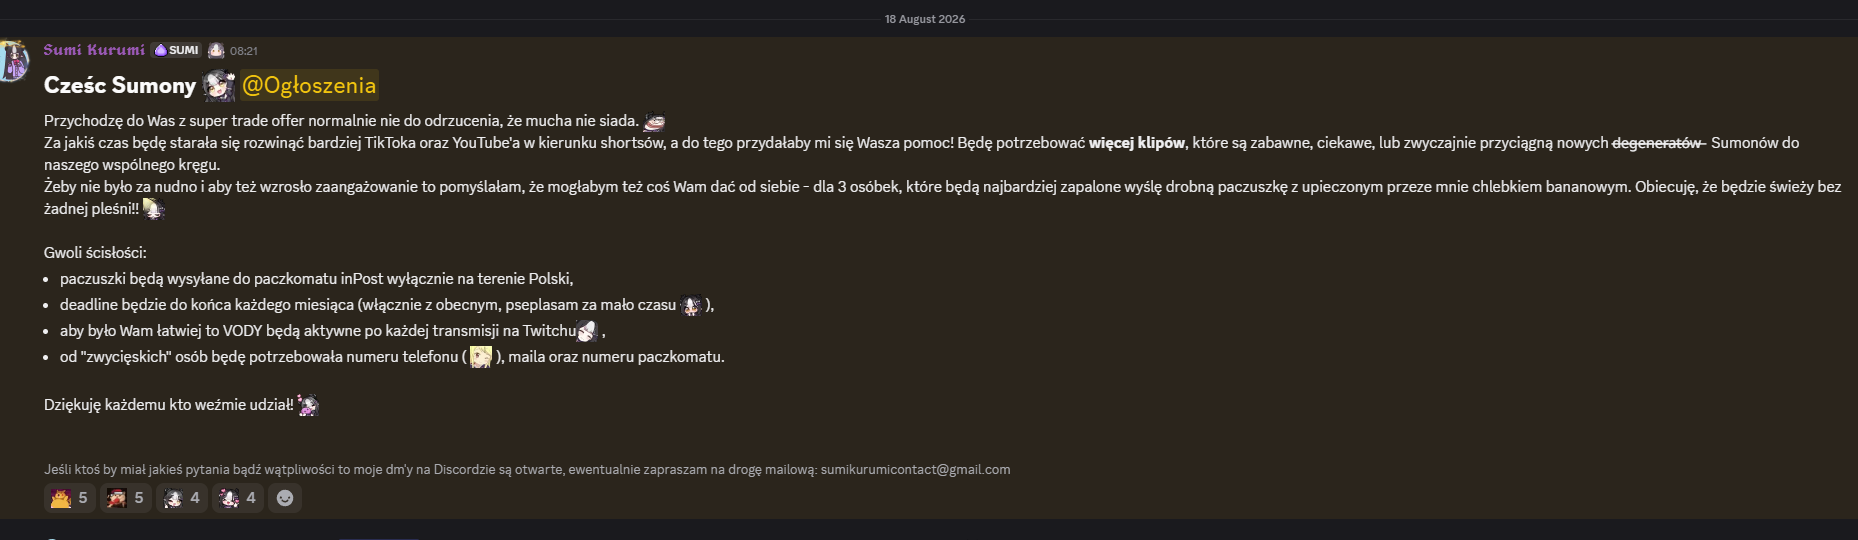Click the waving emoji after "Cześć Sumony"
The width and height of the screenshot is (1858, 540).
(x=219, y=86)
